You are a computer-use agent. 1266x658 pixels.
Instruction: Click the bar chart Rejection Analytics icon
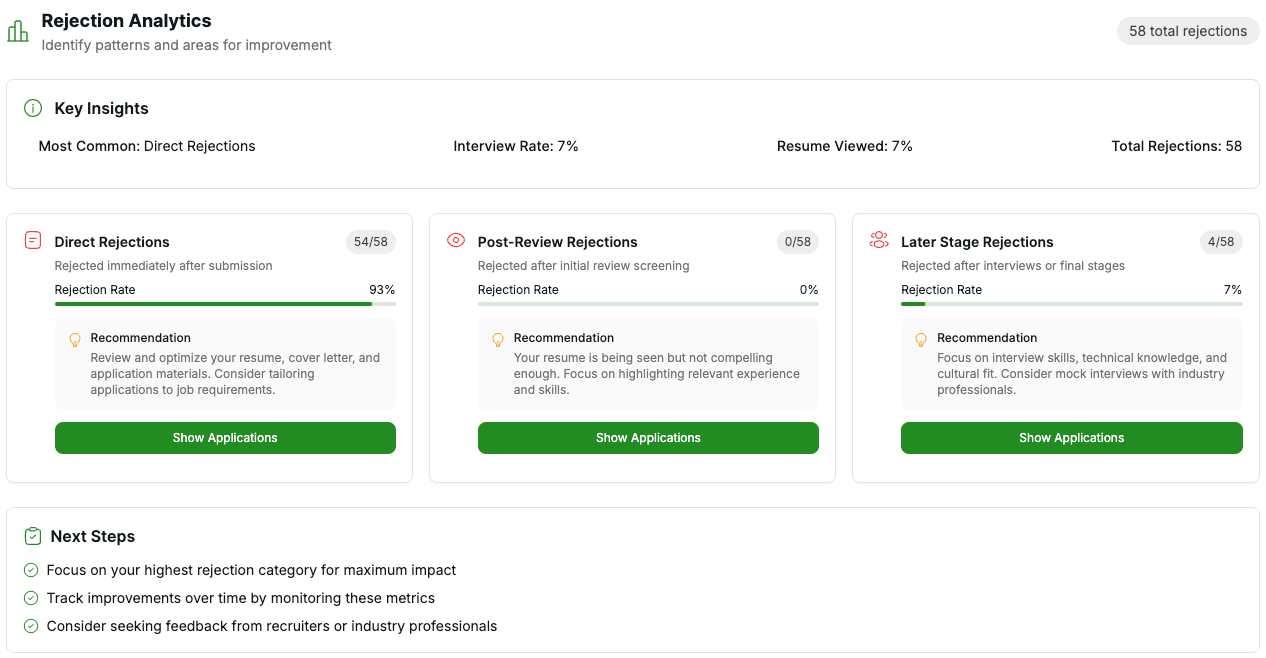[18, 31]
